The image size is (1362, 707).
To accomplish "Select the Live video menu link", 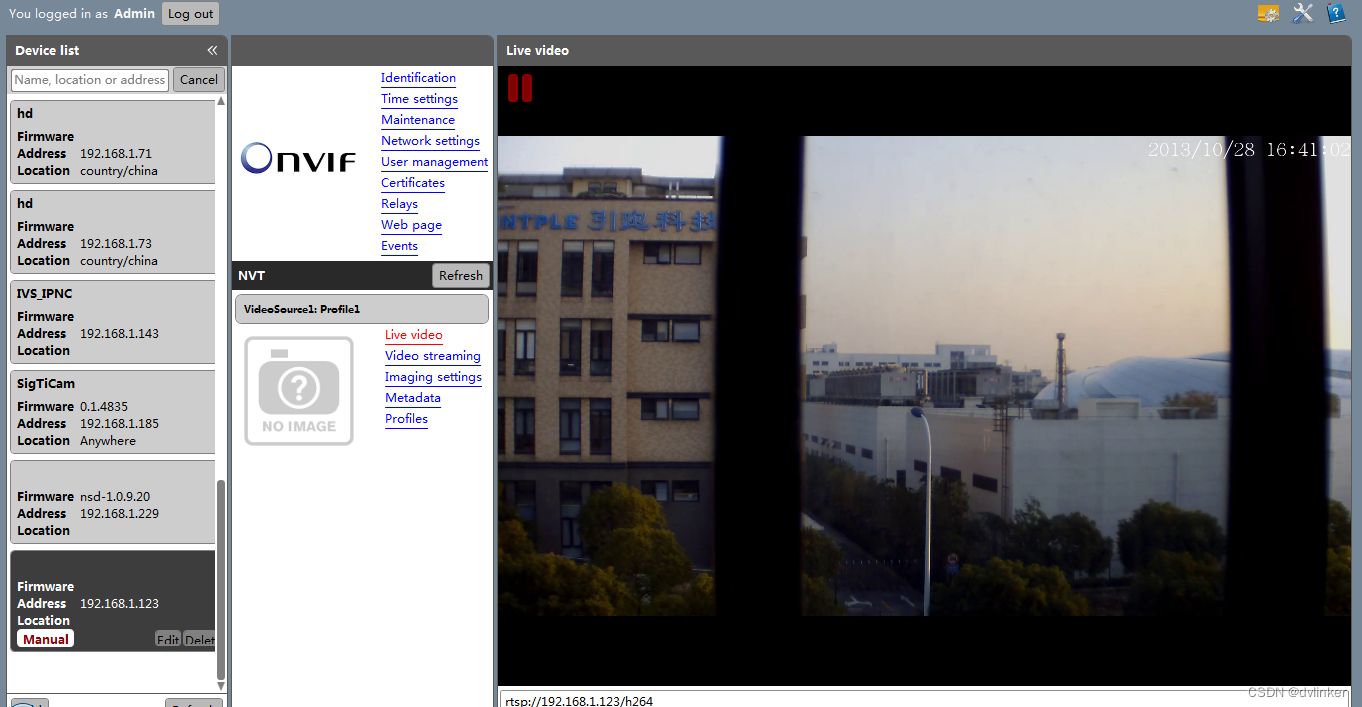I will [413, 335].
